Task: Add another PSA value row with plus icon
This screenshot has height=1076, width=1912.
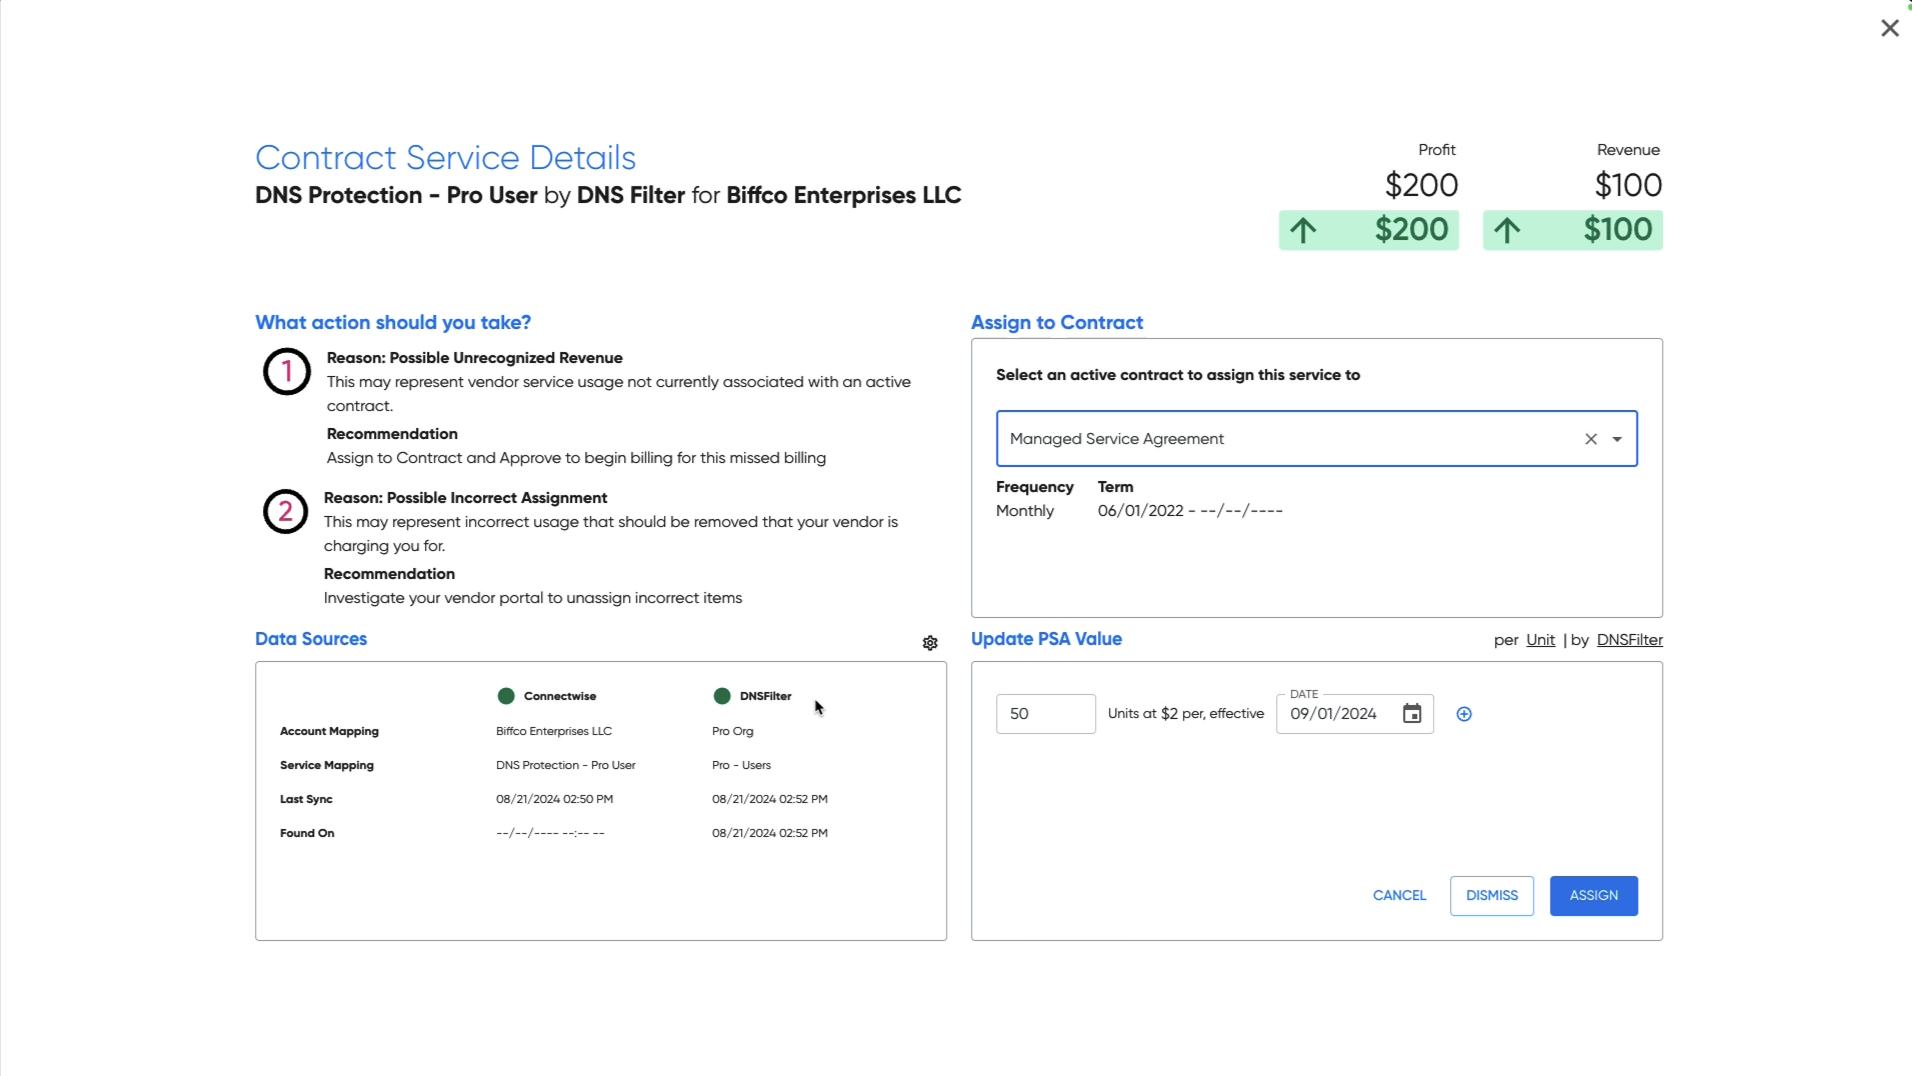Action: point(1464,714)
